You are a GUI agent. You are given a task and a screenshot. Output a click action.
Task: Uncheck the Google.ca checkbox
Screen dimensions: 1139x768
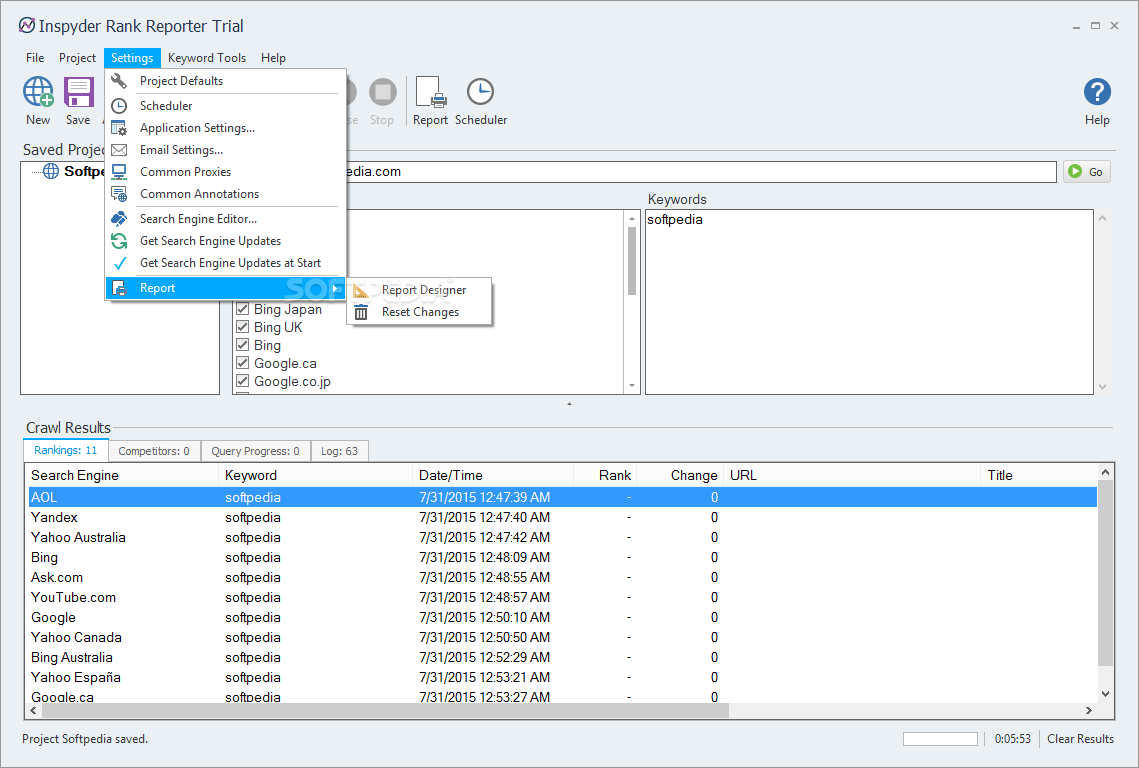(x=243, y=363)
